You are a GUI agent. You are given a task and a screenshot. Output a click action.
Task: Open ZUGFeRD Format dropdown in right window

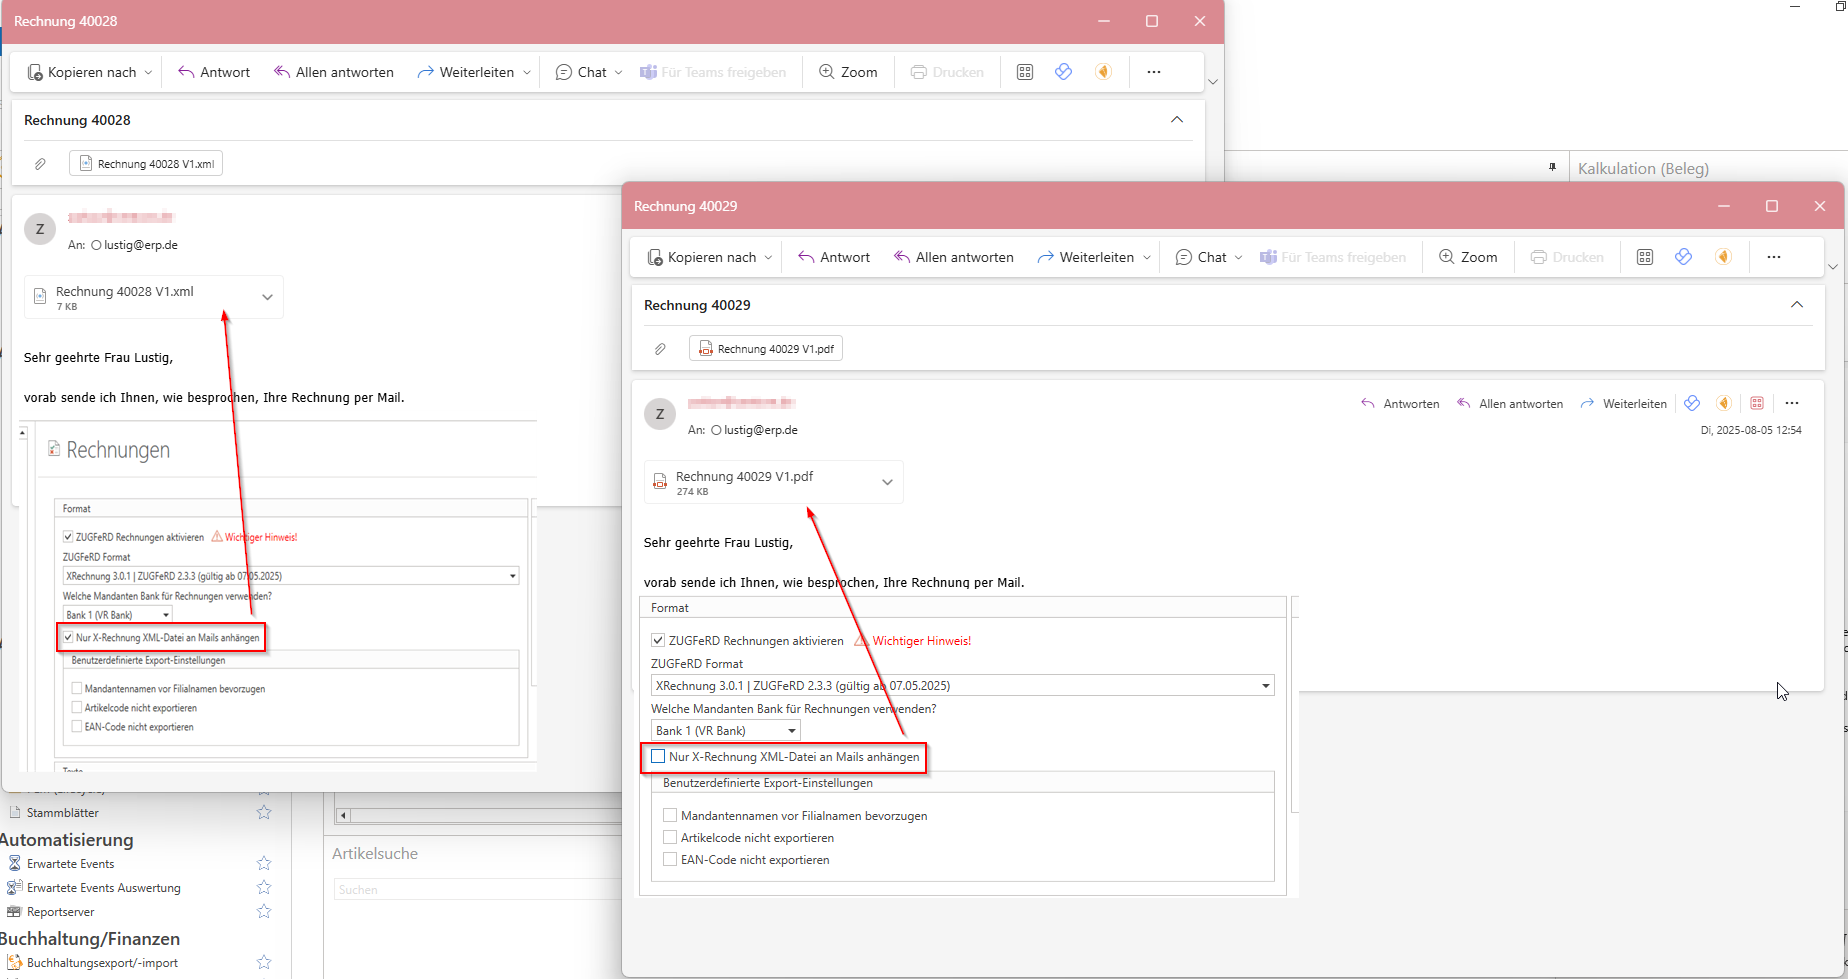coord(1265,686)
